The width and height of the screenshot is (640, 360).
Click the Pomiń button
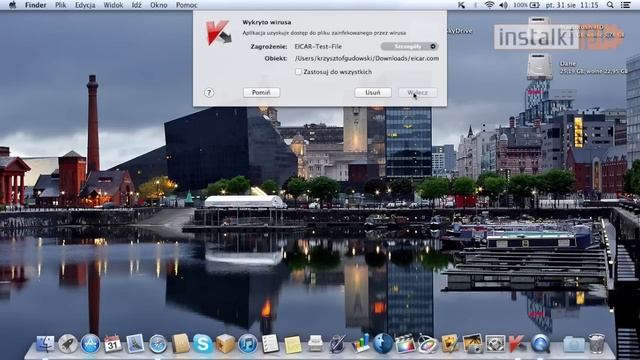261,93
